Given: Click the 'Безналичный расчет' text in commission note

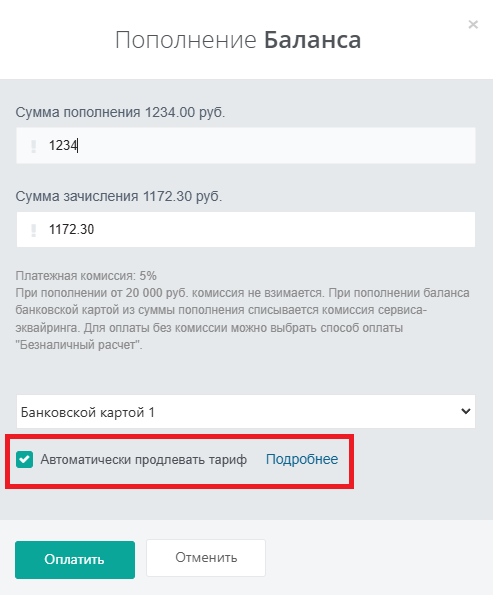Looking at the screenshot, I should 78,345.
